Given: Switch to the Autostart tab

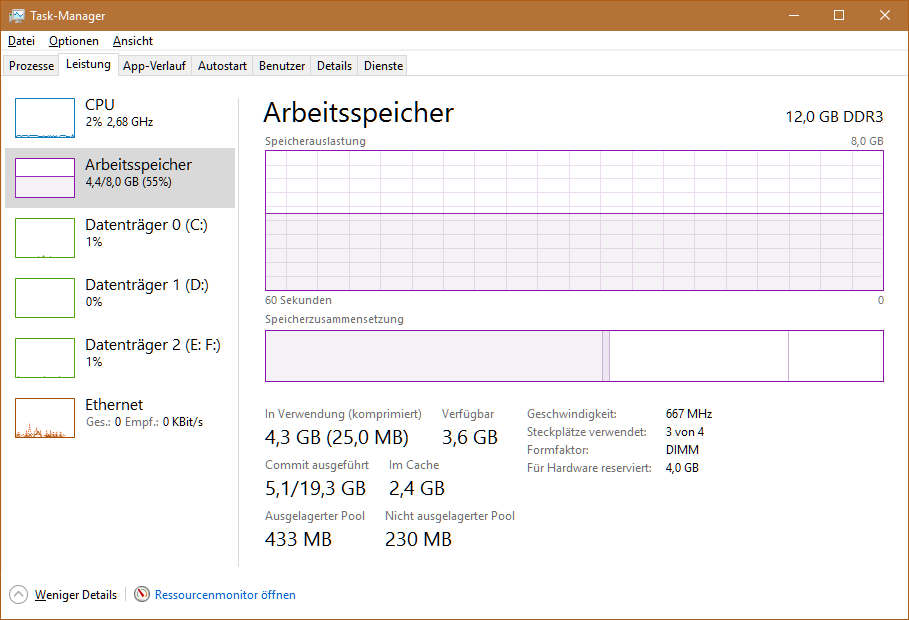Looking at the screenshot, I should pyautogui.click(x=222, y=66).
